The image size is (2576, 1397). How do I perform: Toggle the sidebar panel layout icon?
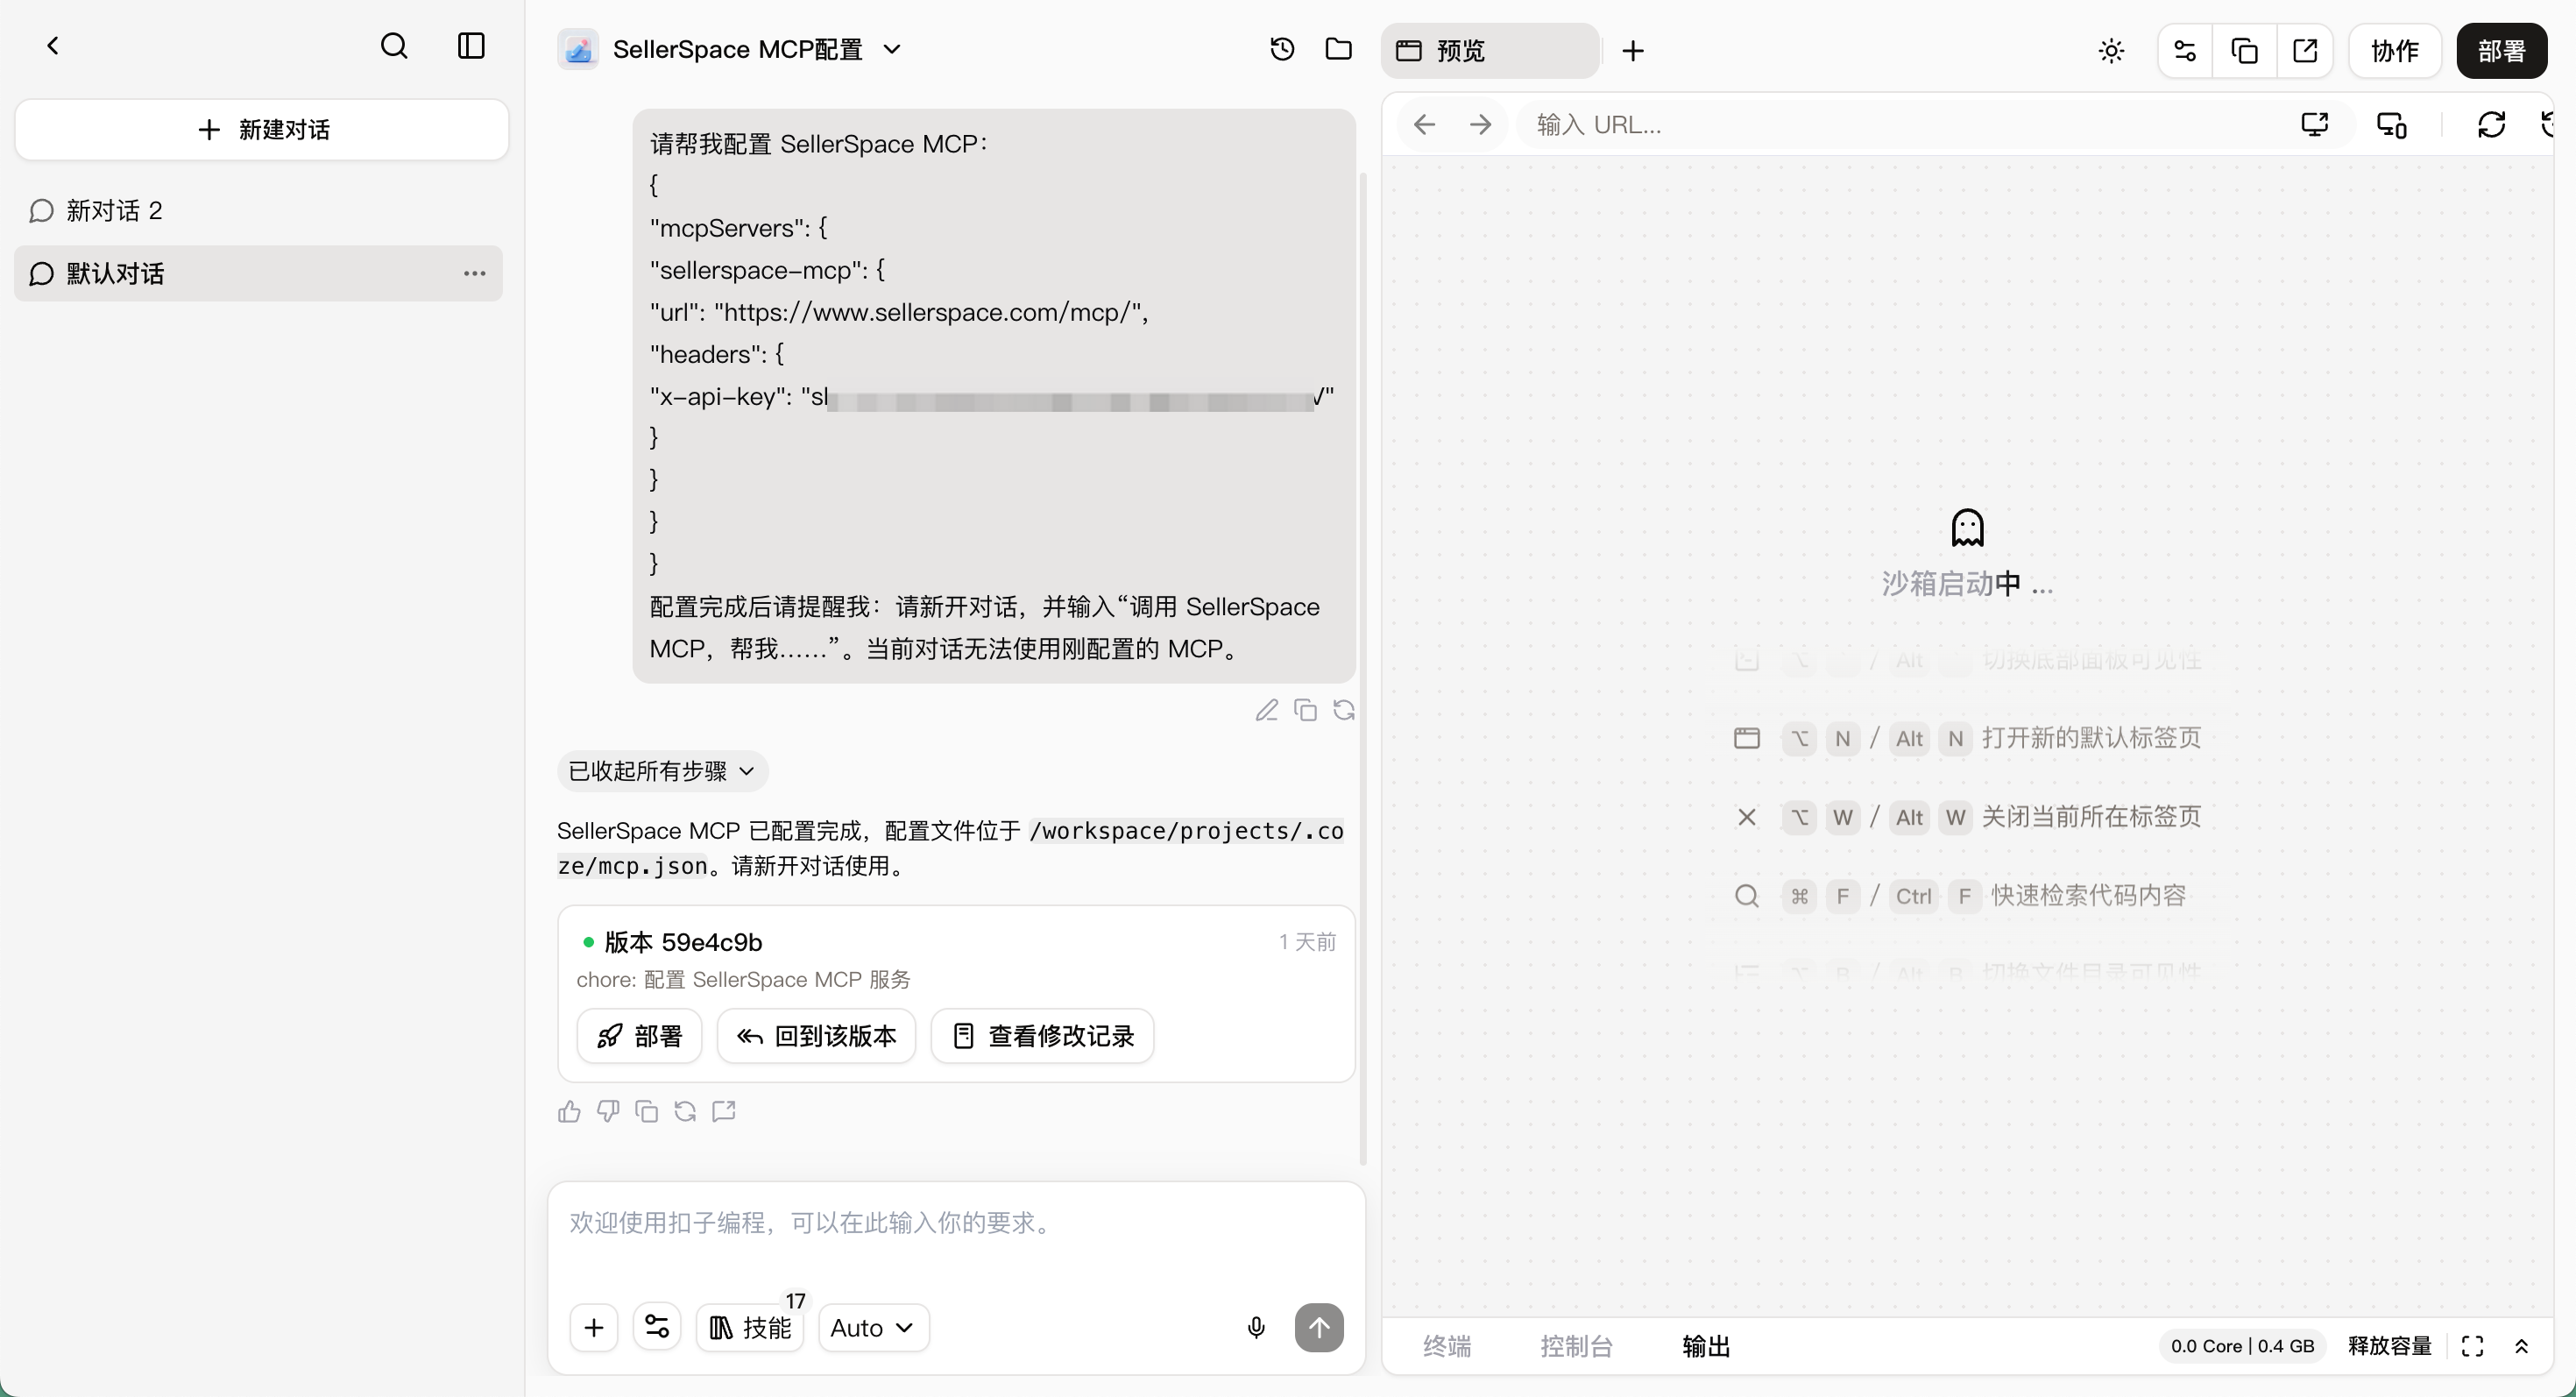pos(471,46)
